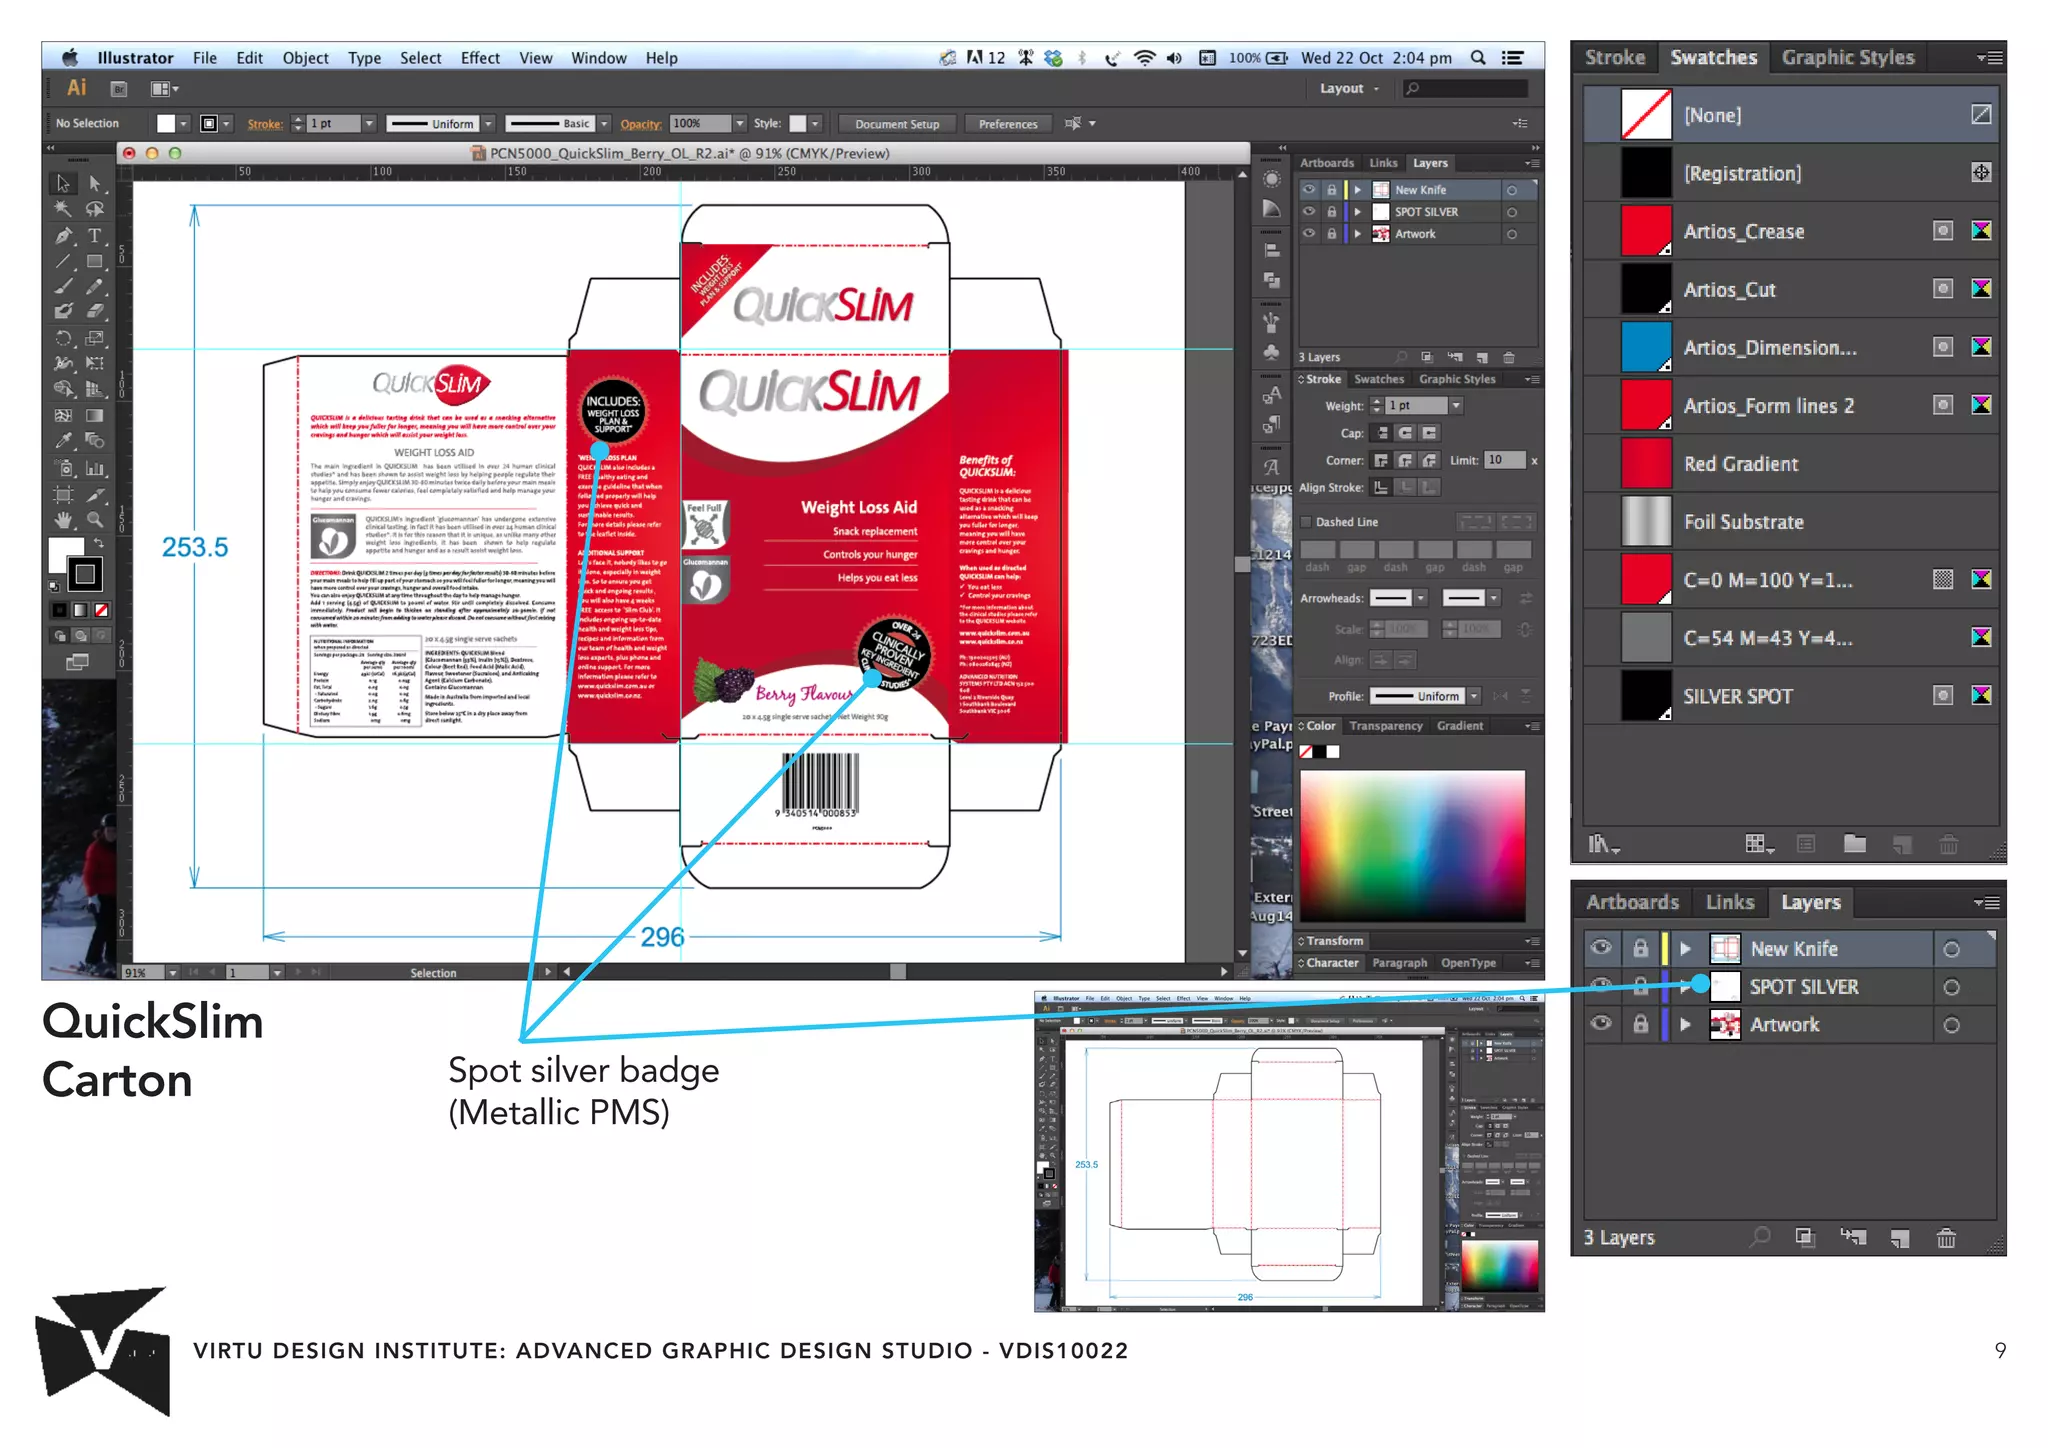The width and height of the screenshot is (2048, 1448).
Task: Click the Preferences button
Action: pyautogui.click(x=1008, y=124)
